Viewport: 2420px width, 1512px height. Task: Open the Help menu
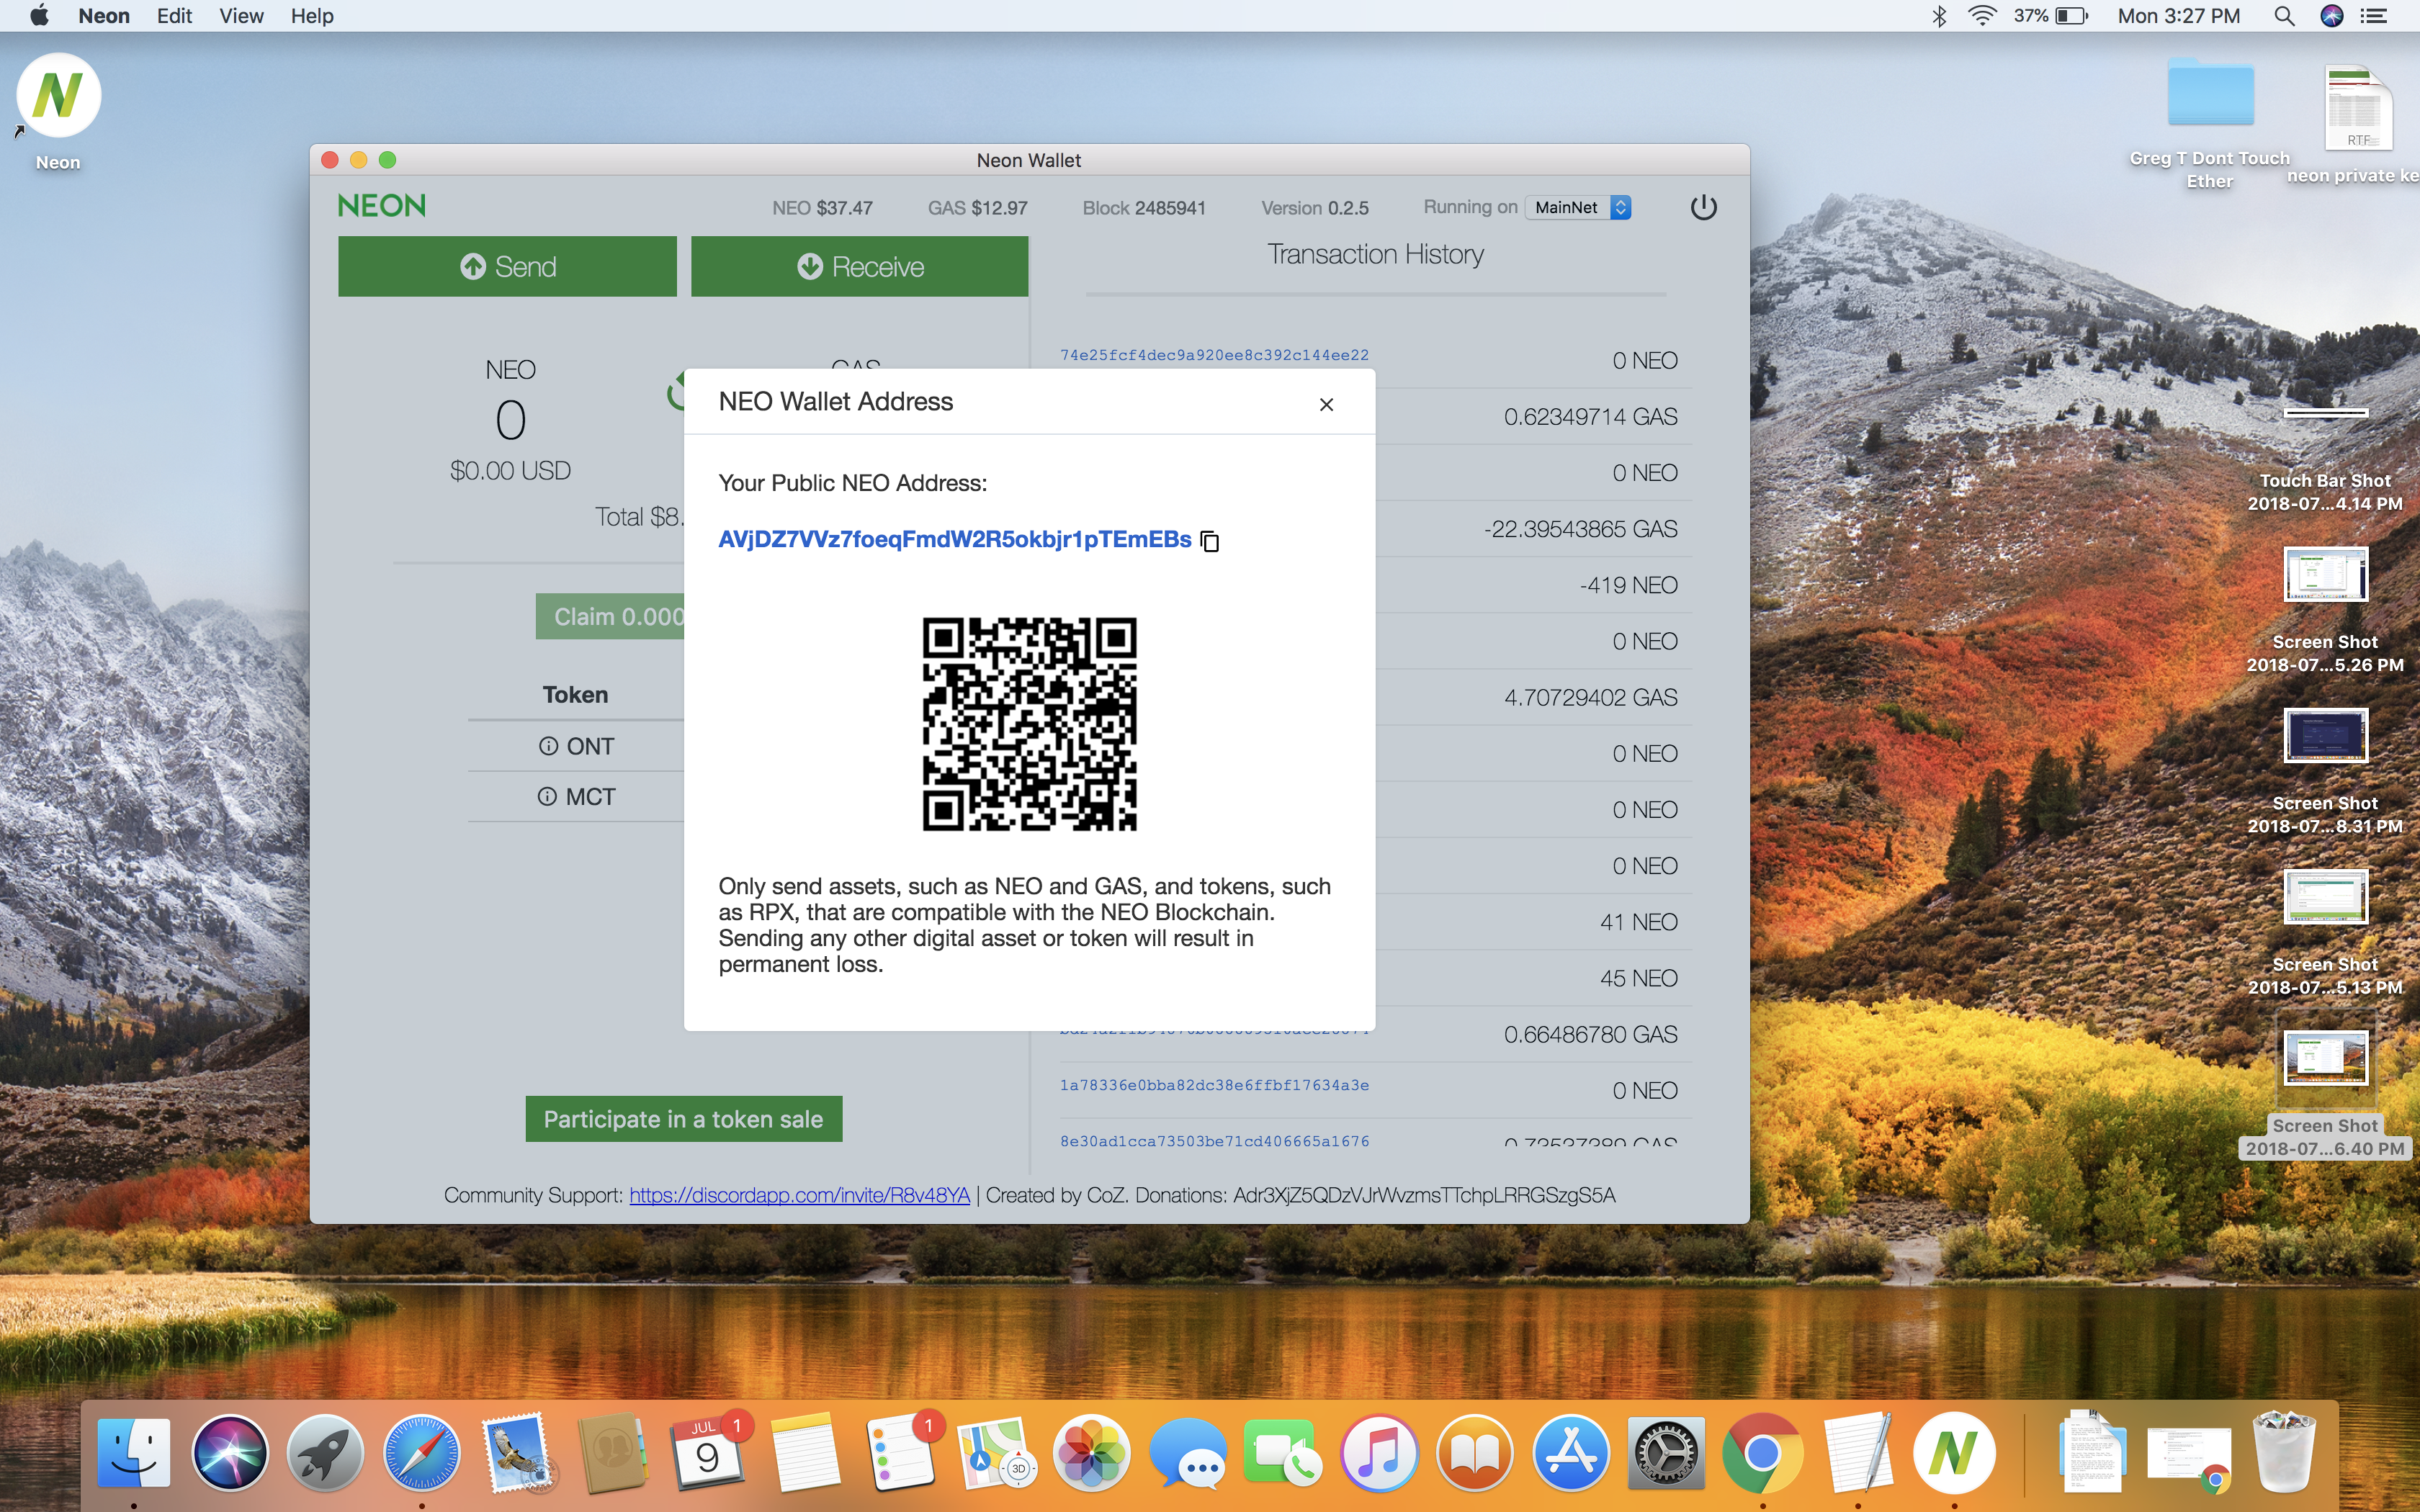[312, 16]
